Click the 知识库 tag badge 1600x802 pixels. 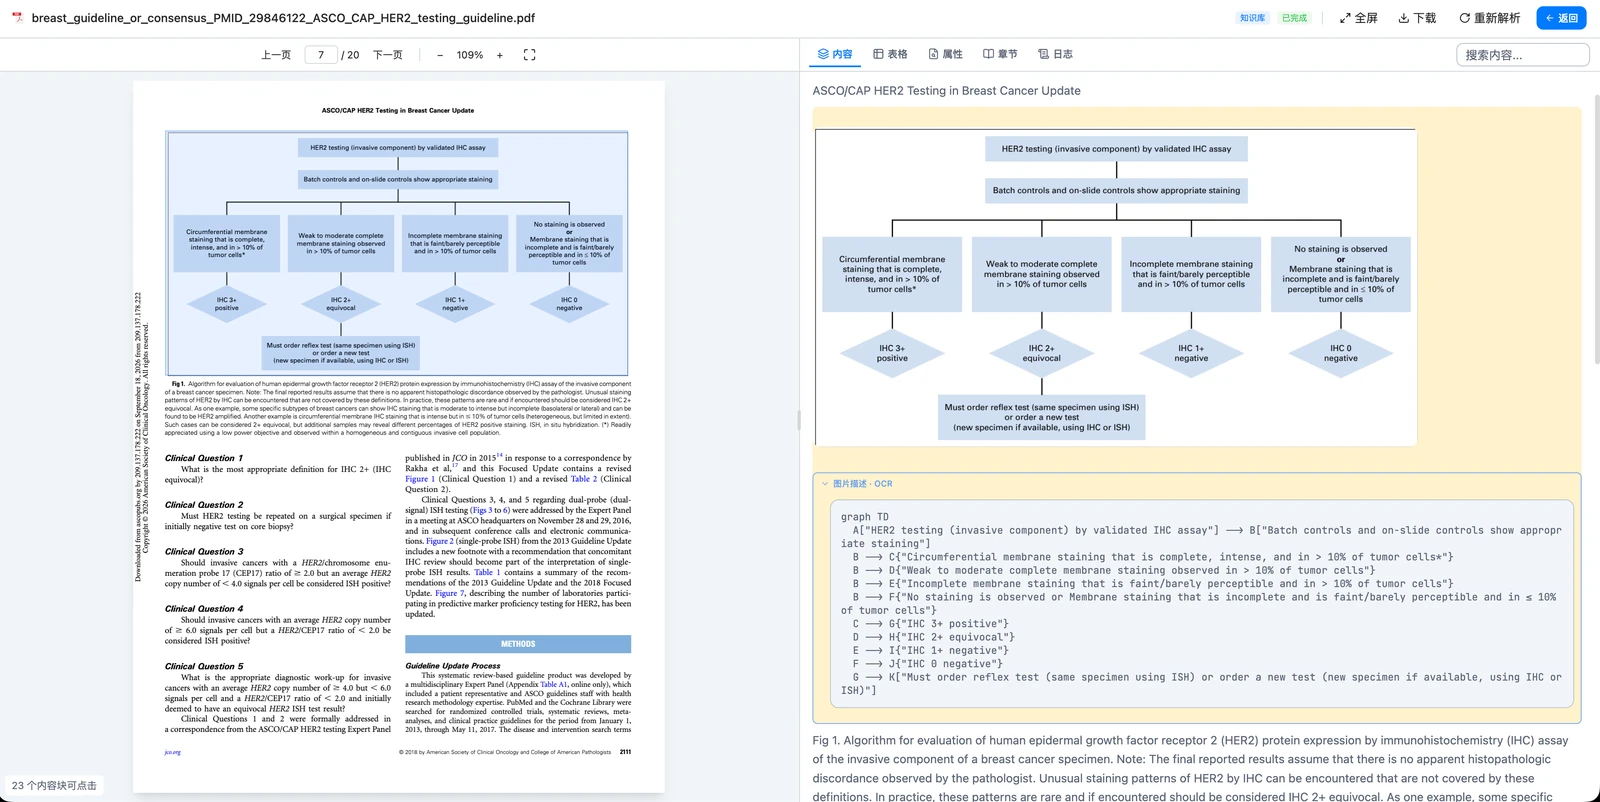point(1252,18)
